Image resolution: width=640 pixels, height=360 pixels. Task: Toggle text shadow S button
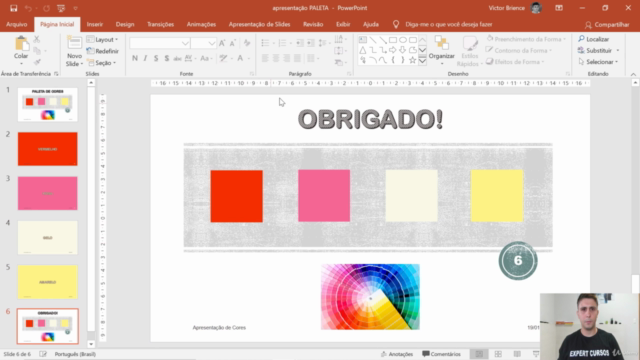point(167,58)
